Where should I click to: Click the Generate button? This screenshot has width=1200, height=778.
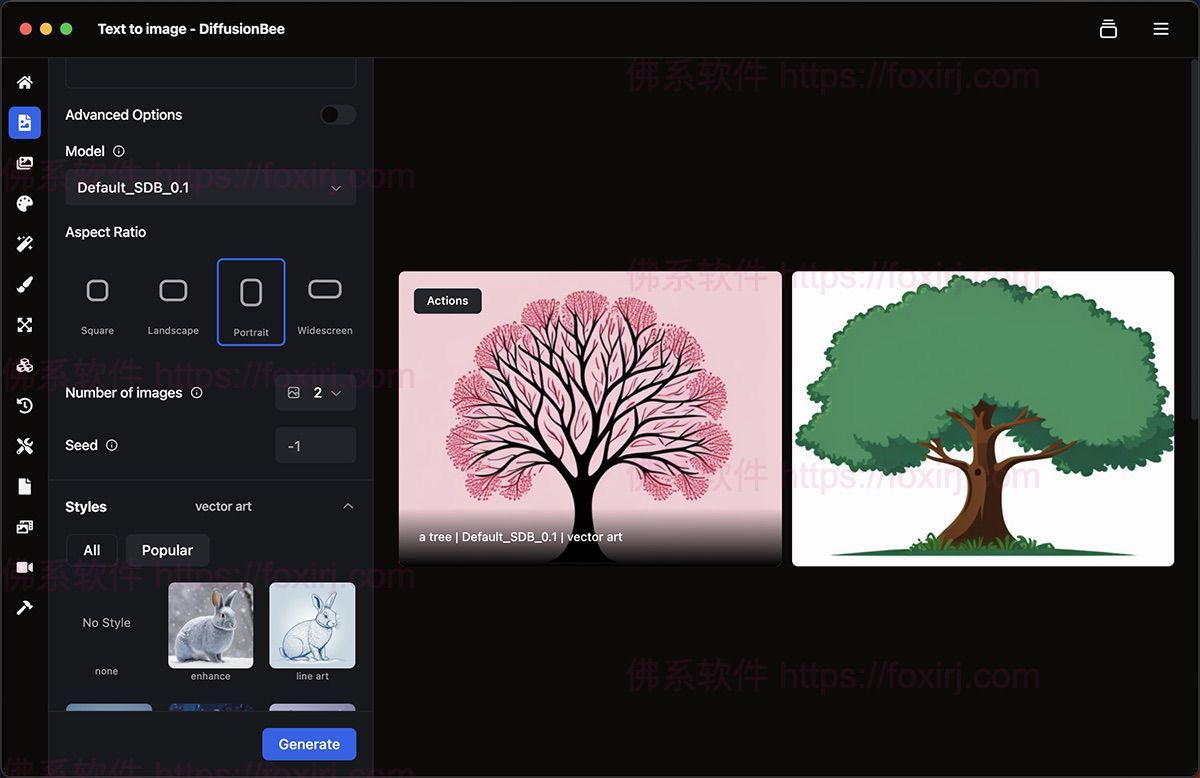coord(309,744)
